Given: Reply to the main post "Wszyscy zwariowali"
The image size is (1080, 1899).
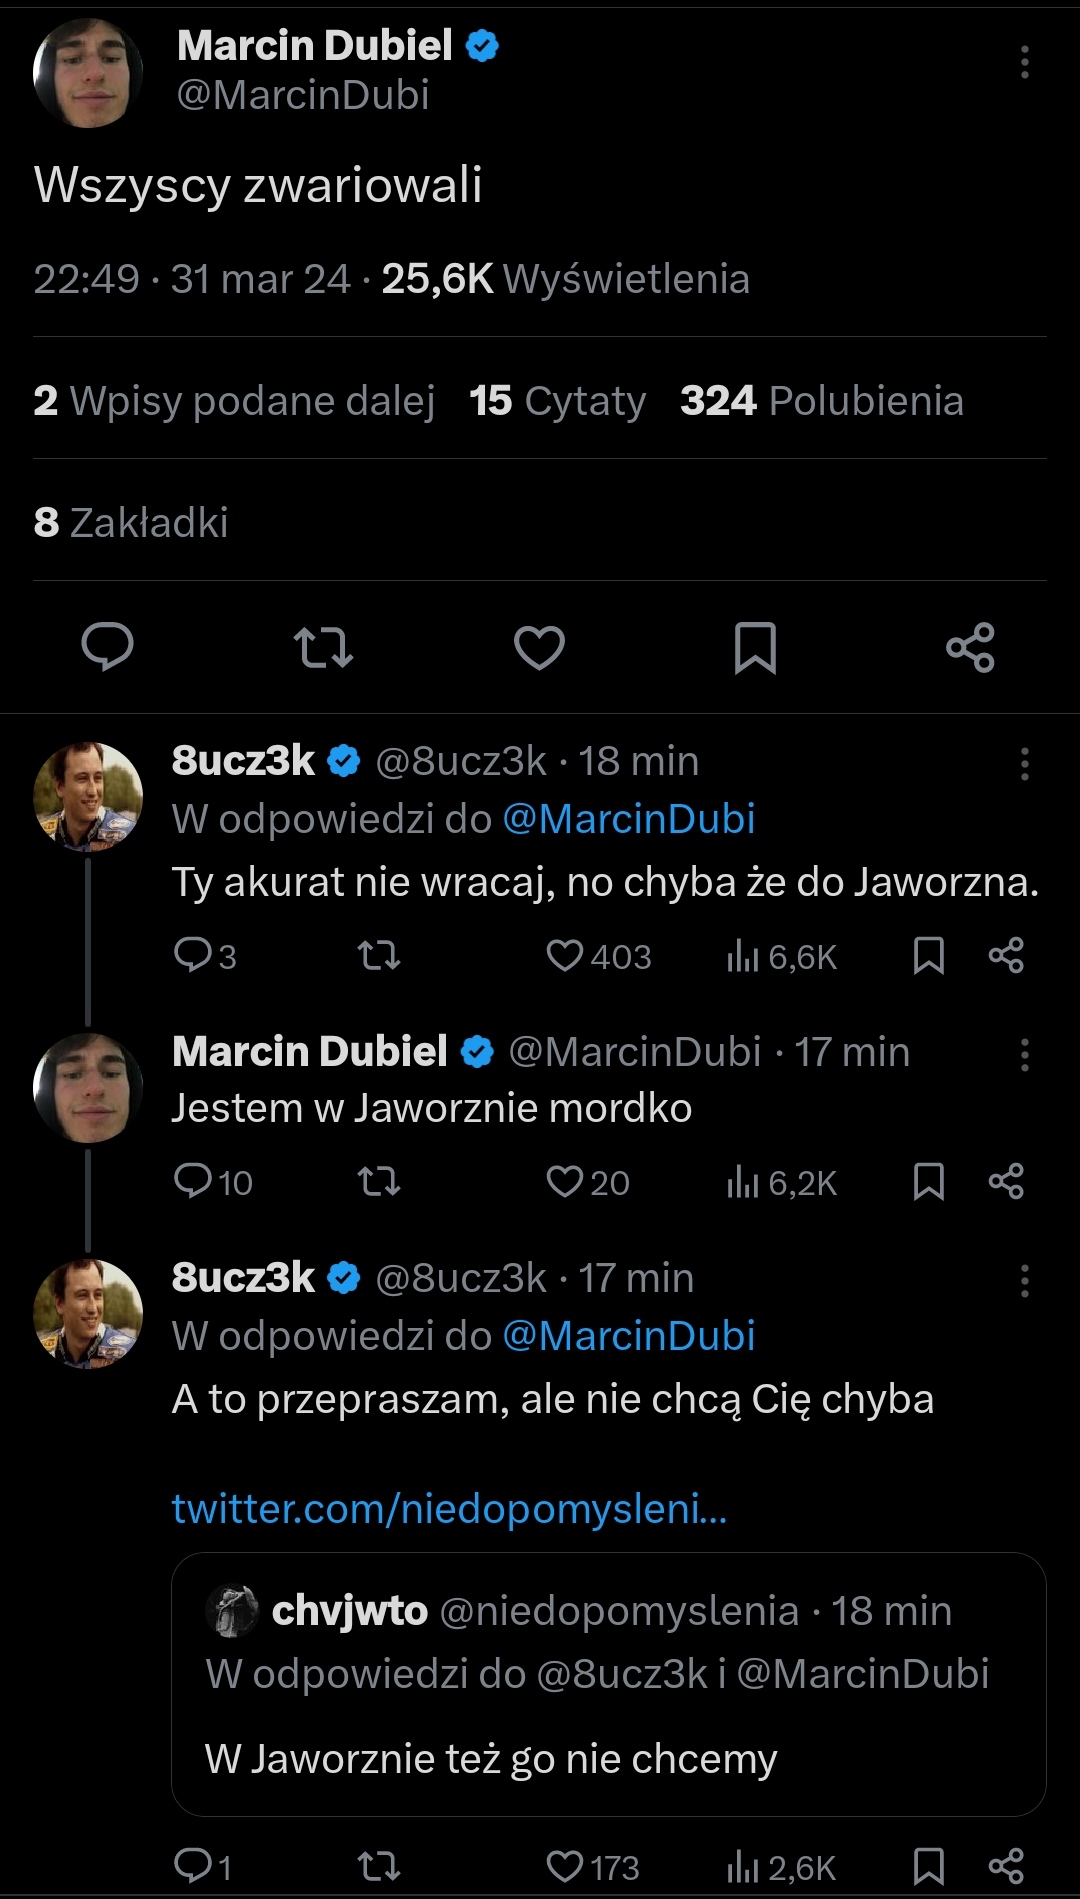Looking at the screenshot, I should [x=107, y=646].
